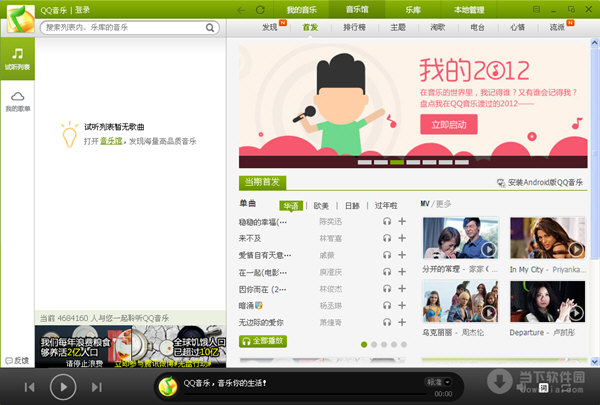600x405 pixels.
Task: Refresh the page with the reload icon
Action: 260,10
